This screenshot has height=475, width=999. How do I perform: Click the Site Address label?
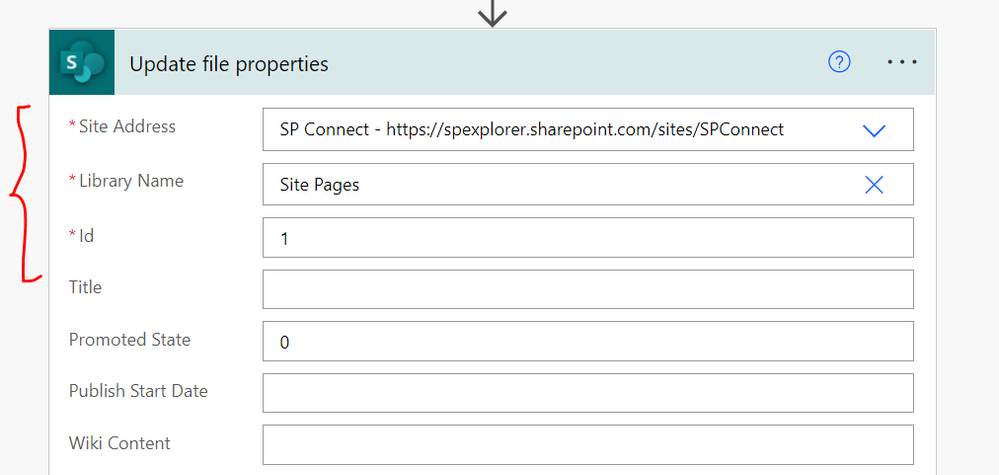(x=127, y=126)
